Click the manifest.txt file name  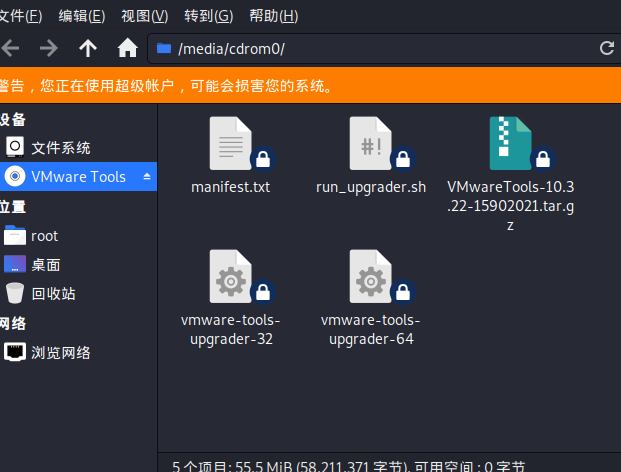point(231,187)
